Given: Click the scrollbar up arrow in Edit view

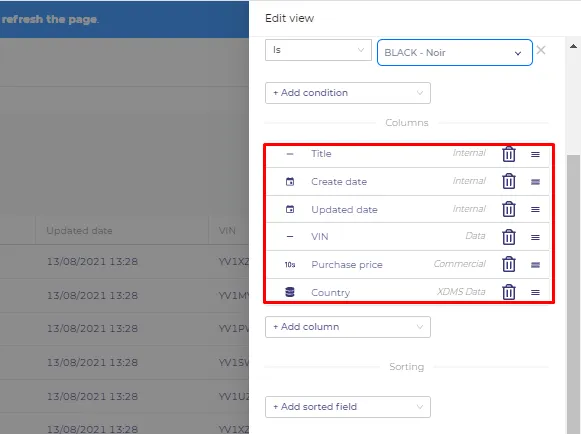Looking at the screenshot, I should [x=573, y=46].
